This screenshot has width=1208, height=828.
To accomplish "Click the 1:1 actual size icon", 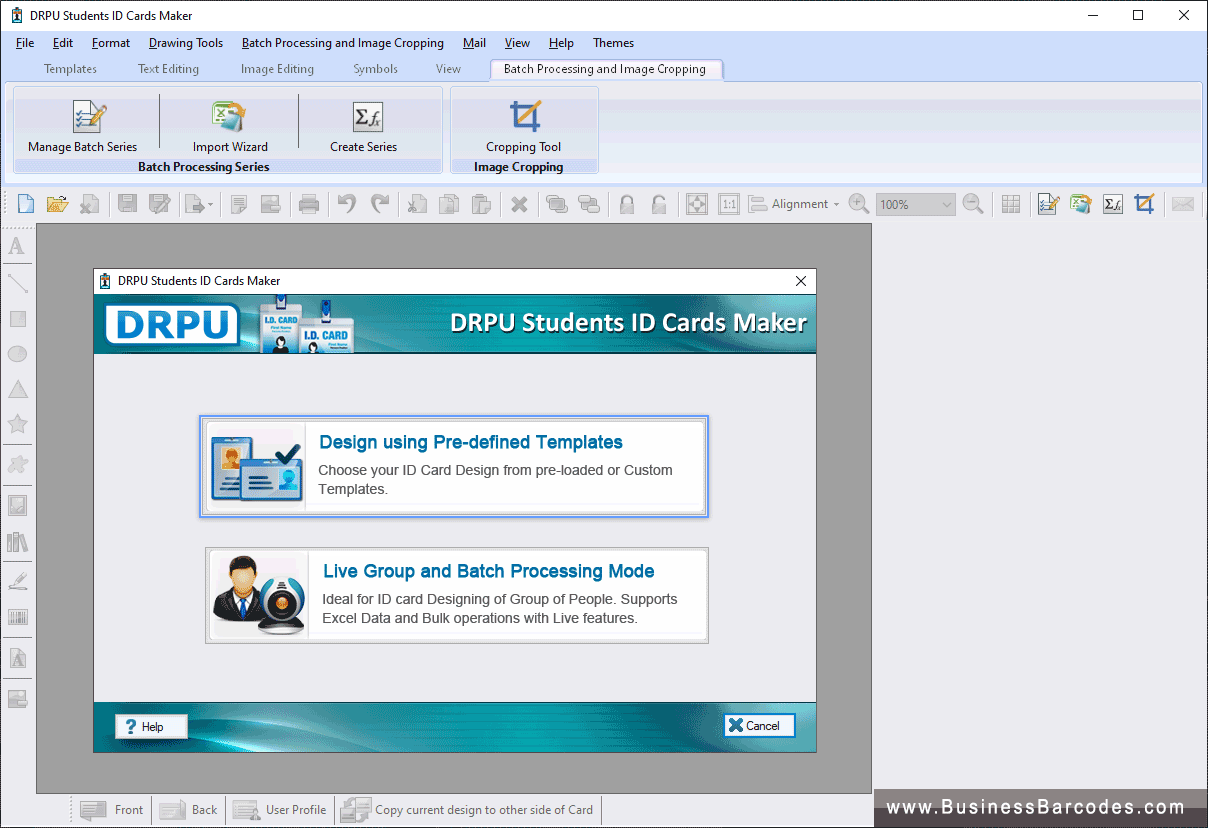I will tap(729, 204).
